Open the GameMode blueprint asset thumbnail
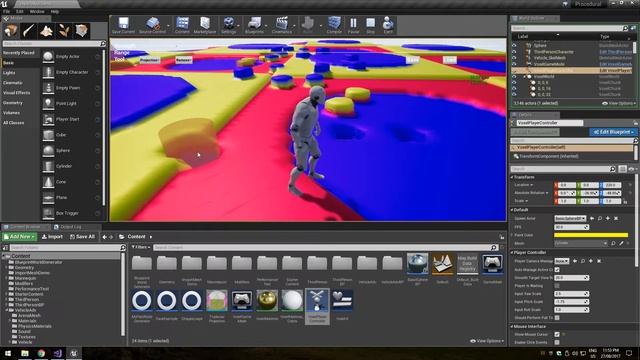Image resolution: width=640 pixels, height=360 pixels. tap(492, 264)
